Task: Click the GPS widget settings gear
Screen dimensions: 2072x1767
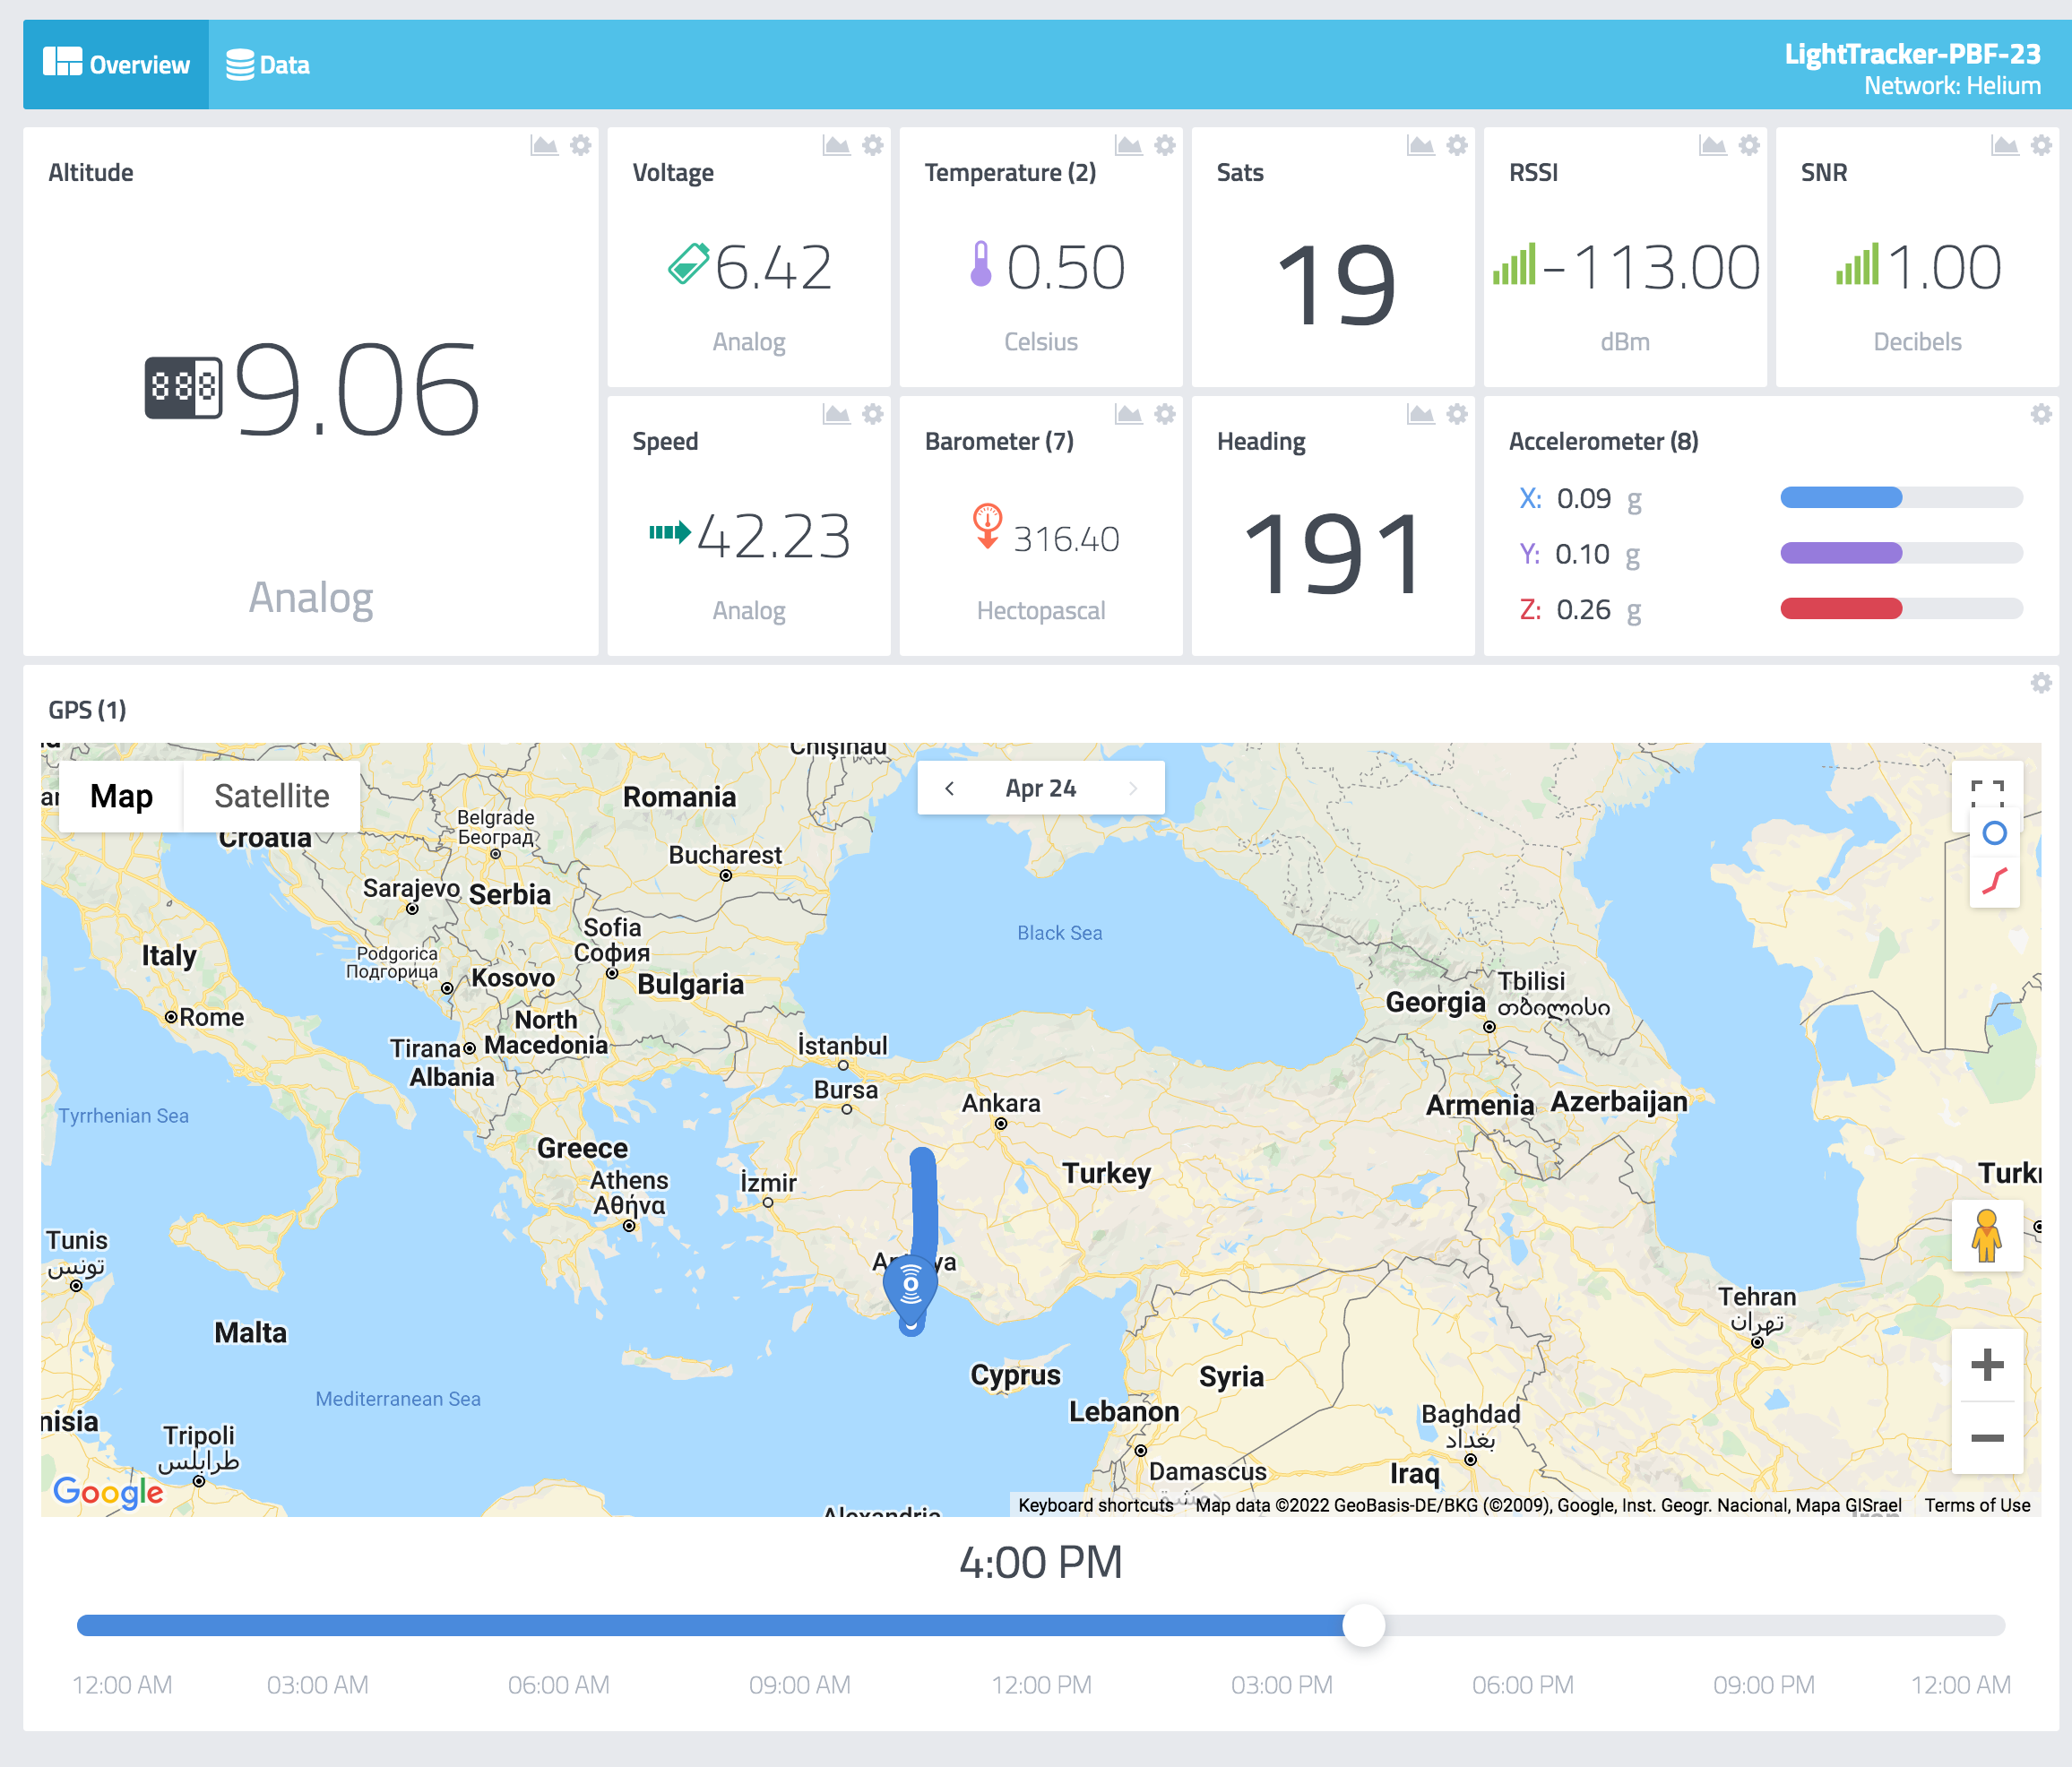Action: pos(2041,683)
